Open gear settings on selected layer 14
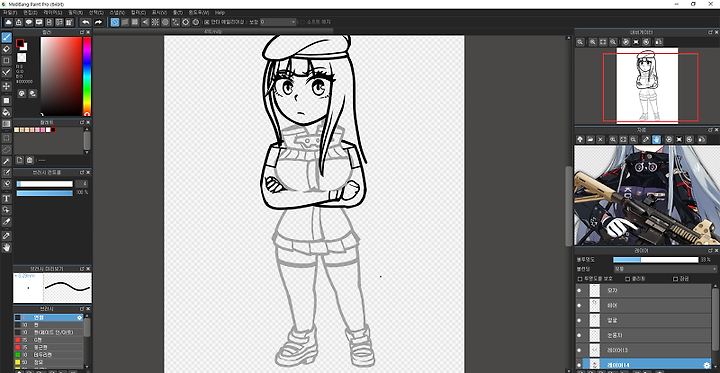The height and width of the screenshot is (373, 720). coord(707,365)
